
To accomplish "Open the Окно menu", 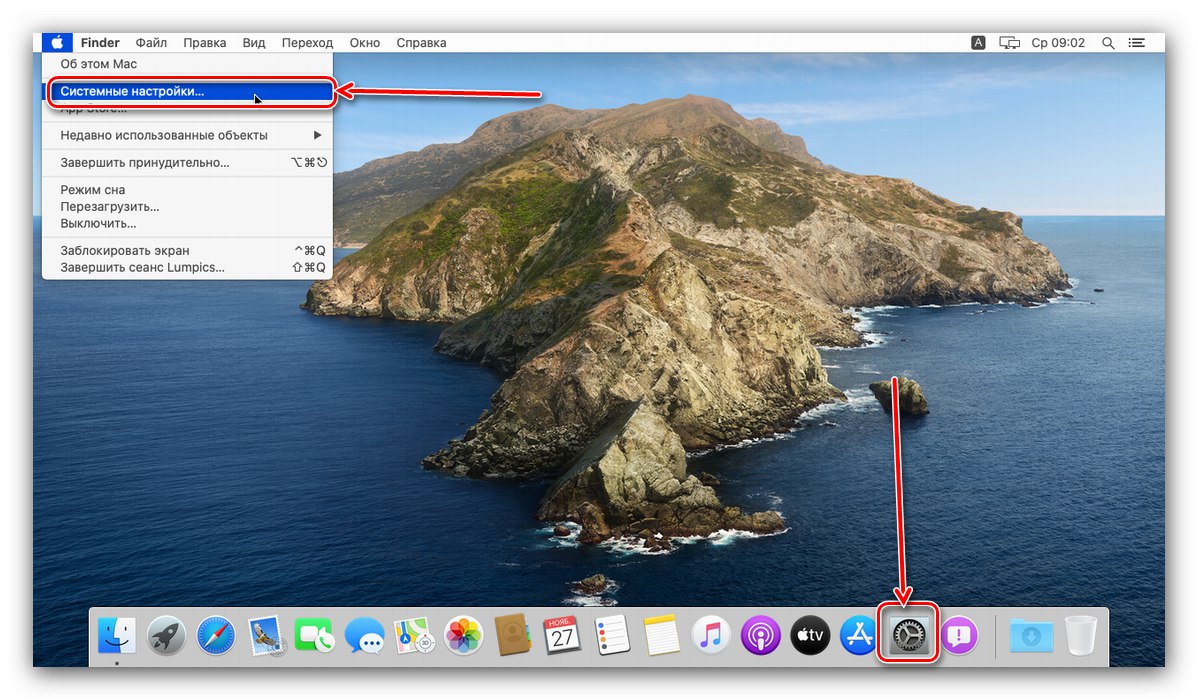I will [364, 43].
